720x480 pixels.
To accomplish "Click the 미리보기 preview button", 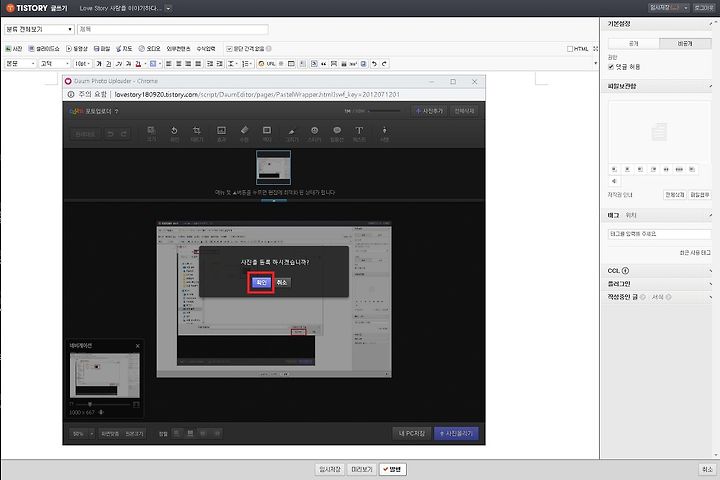I will coord(362,469).
